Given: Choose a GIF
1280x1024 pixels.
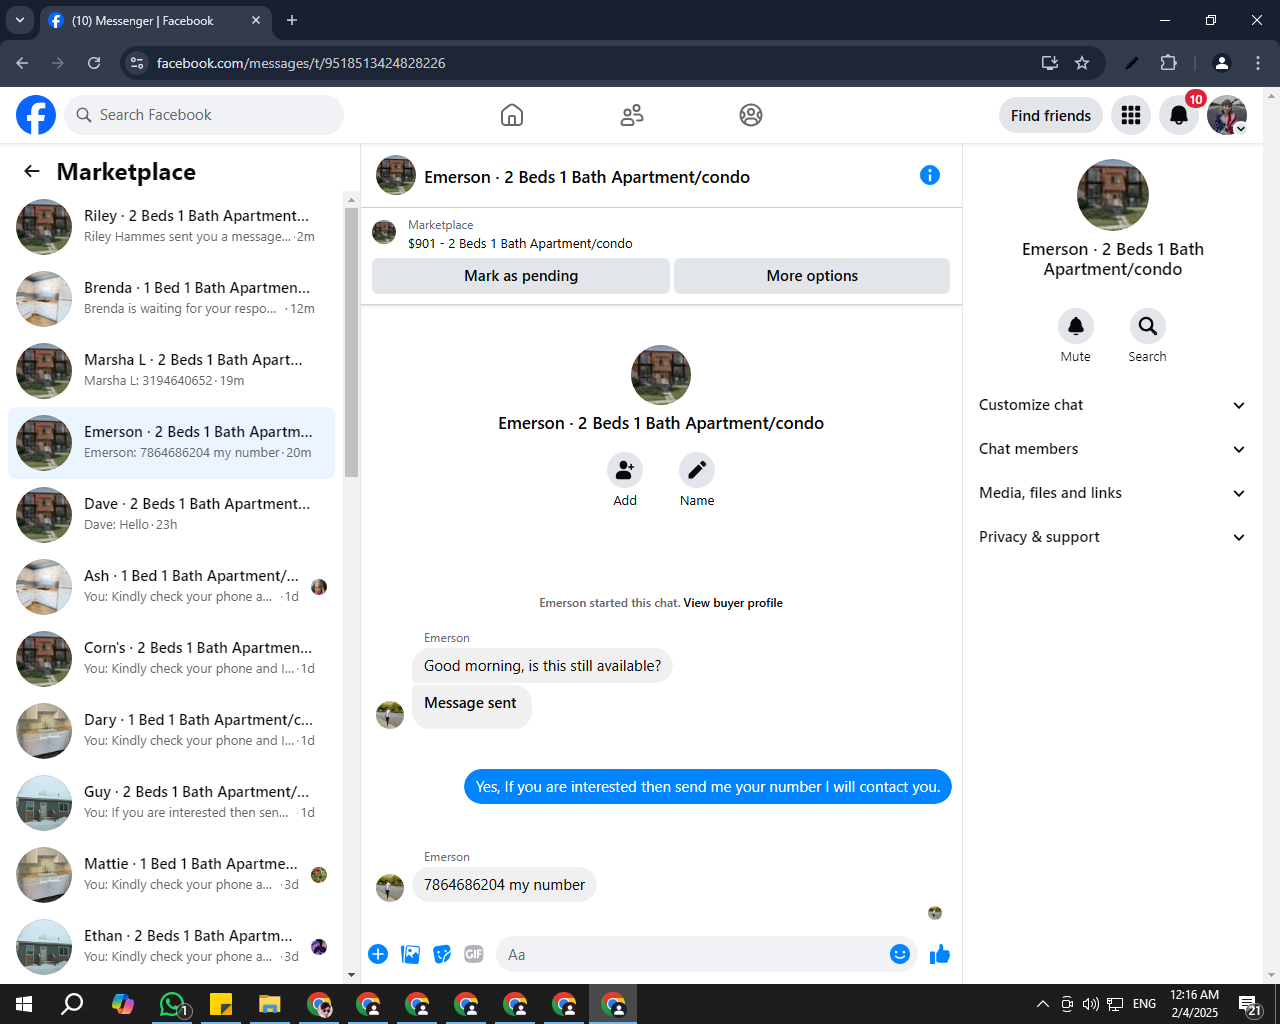Looking at the screenshot, I should 474,954.
